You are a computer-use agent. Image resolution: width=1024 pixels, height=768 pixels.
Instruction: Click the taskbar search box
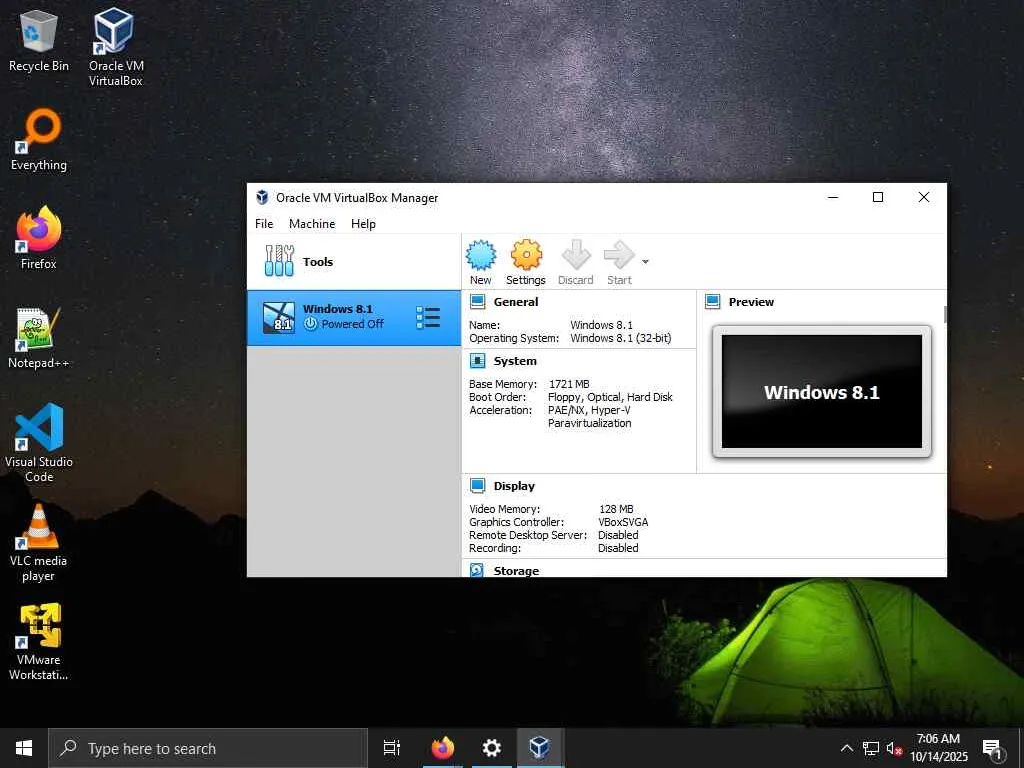click(x=208, y=748)
